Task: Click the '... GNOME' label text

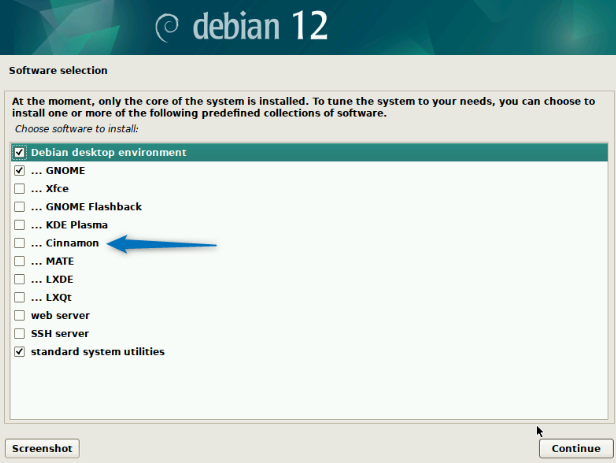Action: 58,170
